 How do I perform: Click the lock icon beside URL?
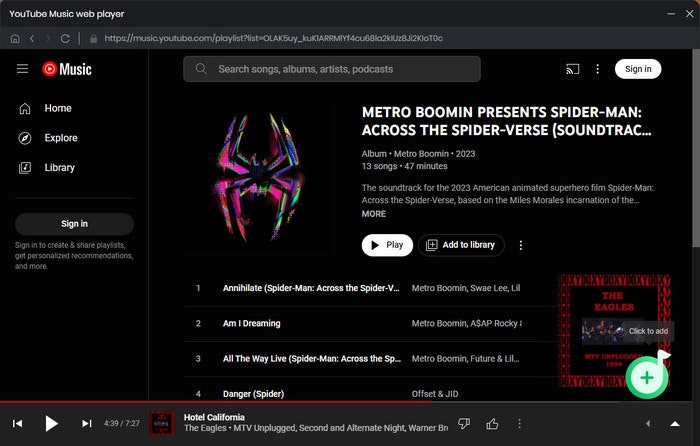(x=93, y=39)
